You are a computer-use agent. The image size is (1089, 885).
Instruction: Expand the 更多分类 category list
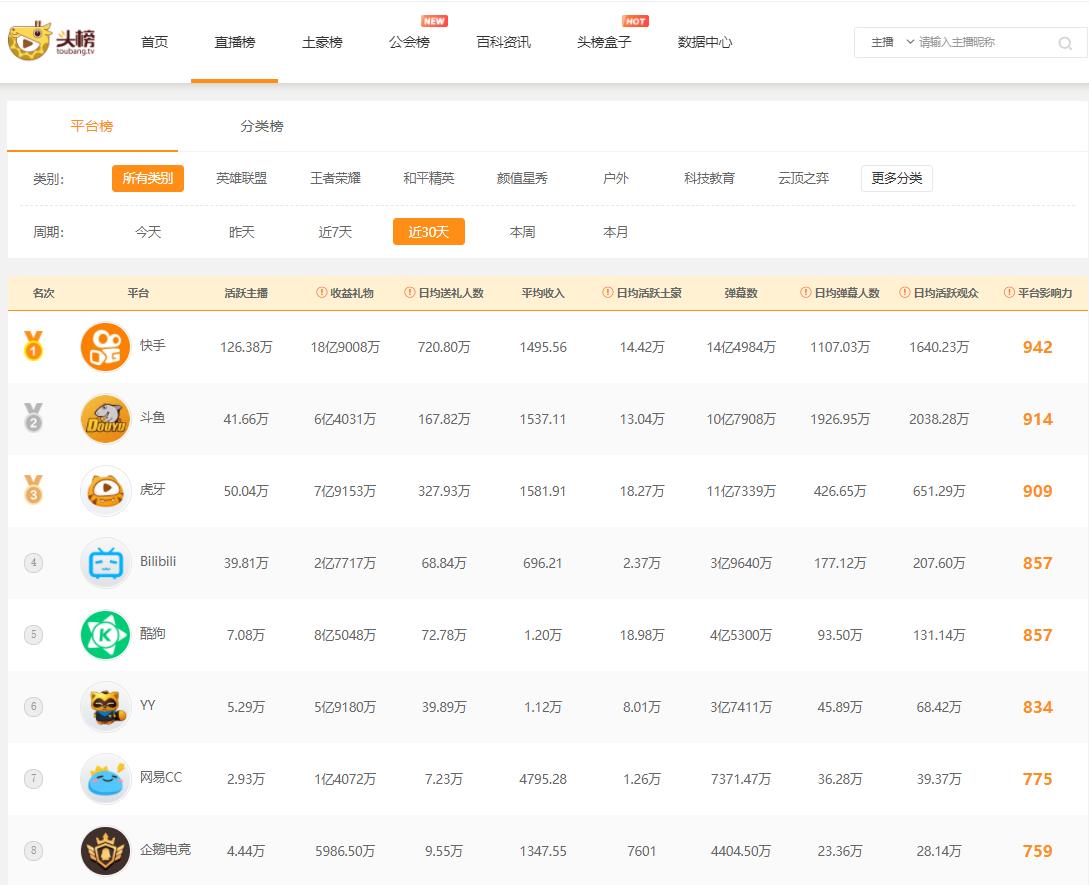(896, 179)
